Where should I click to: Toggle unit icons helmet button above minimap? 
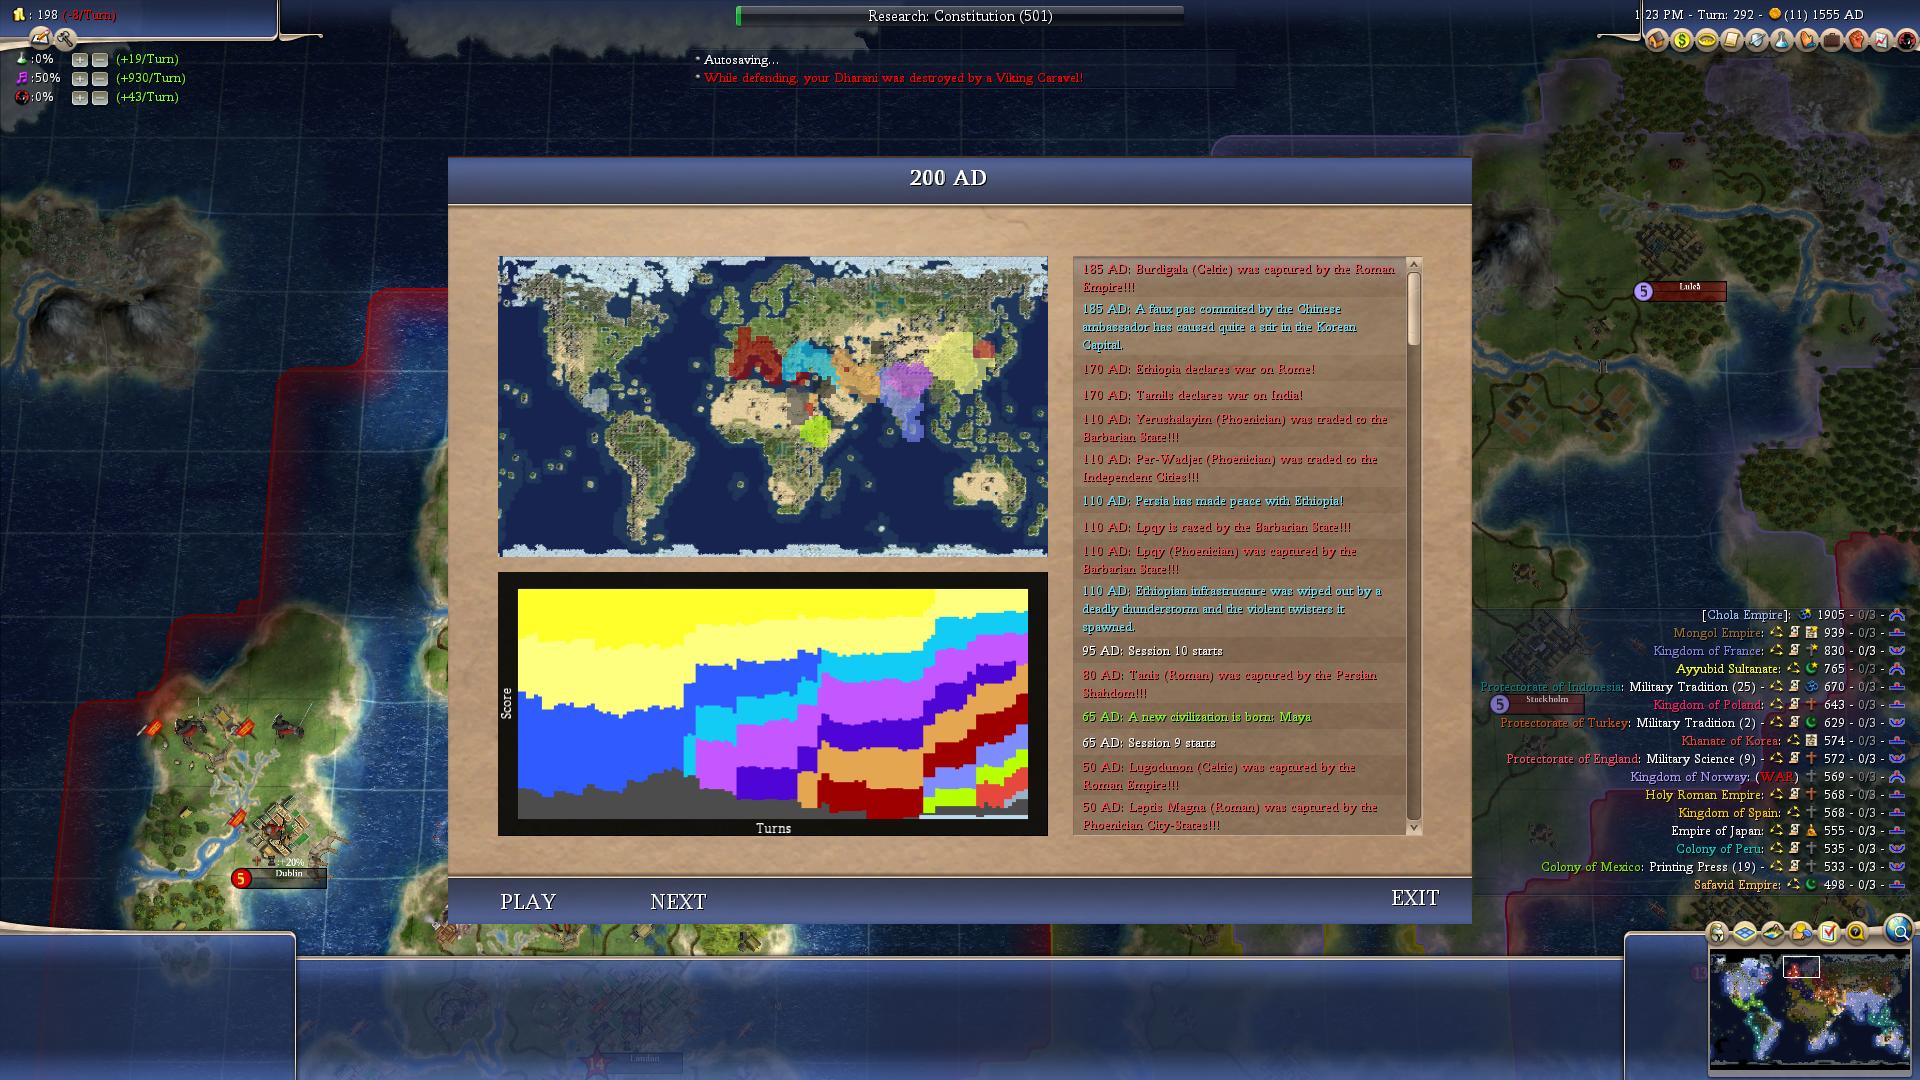point(1717,932)
